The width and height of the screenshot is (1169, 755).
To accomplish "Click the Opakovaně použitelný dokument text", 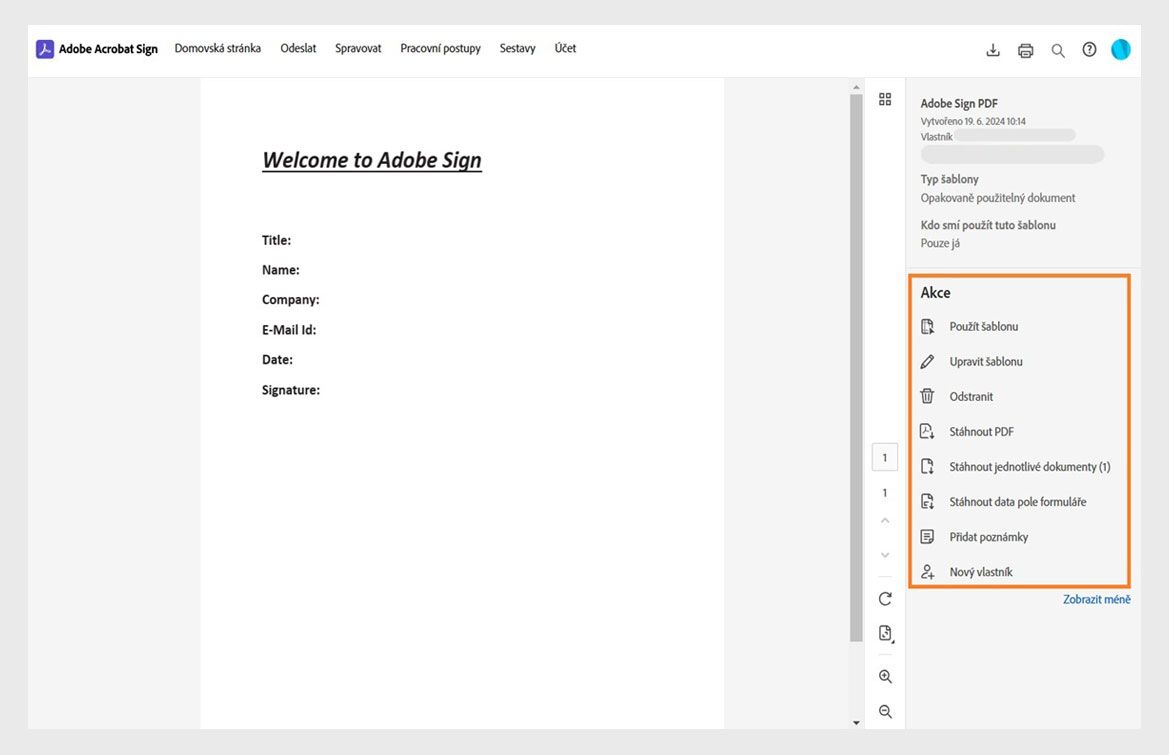I will pos(998,198).
